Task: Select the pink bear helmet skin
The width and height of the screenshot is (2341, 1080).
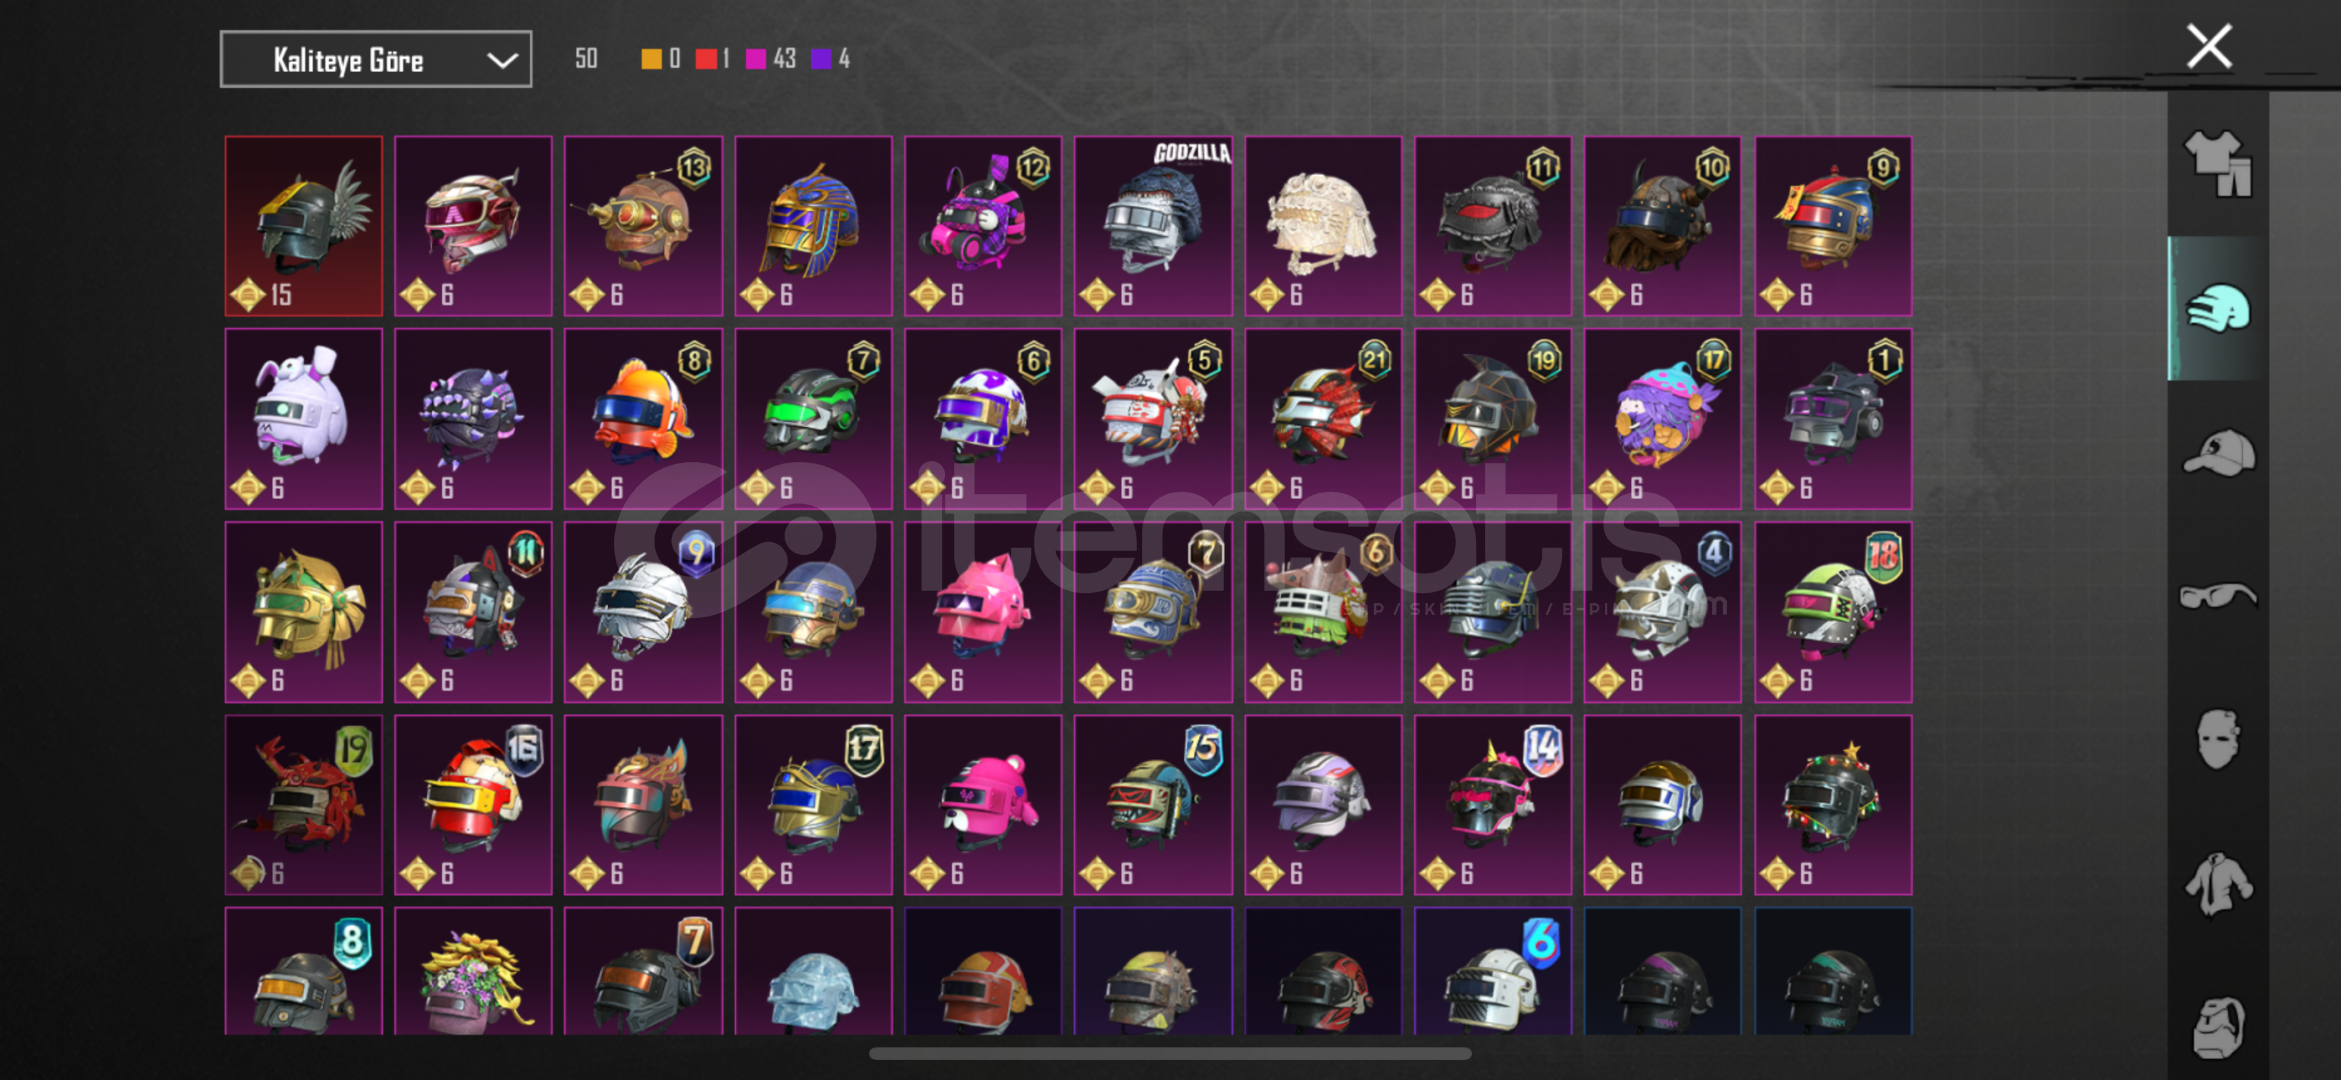Action: pos(983,805)
